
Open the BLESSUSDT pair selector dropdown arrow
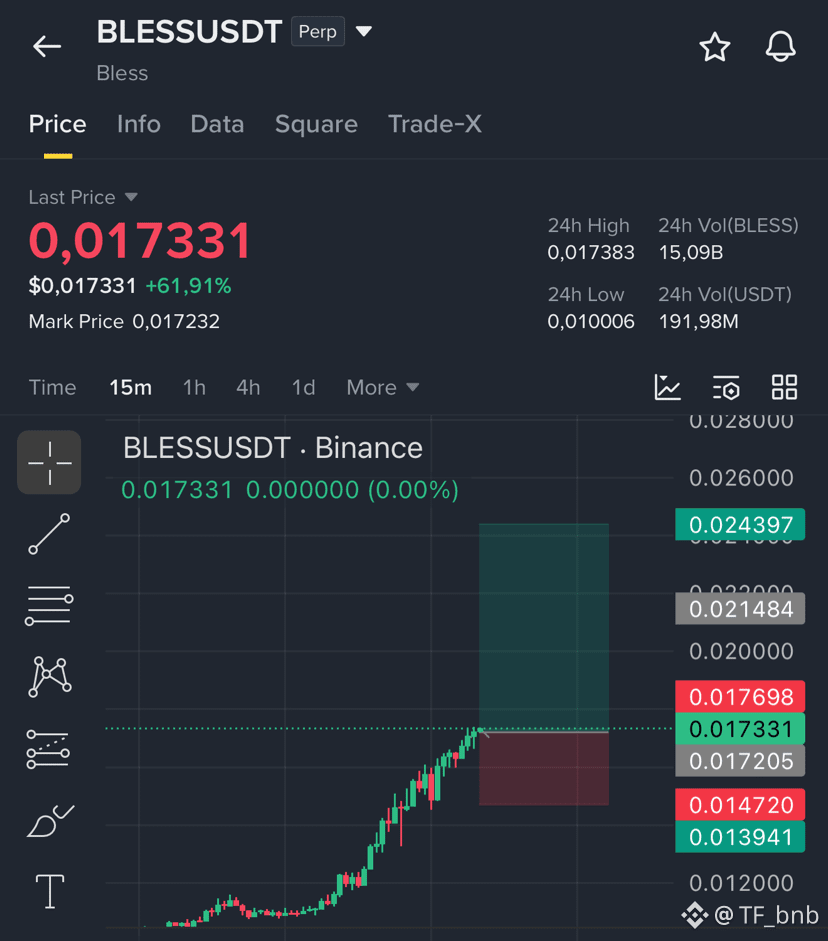[x=364, y=31]
